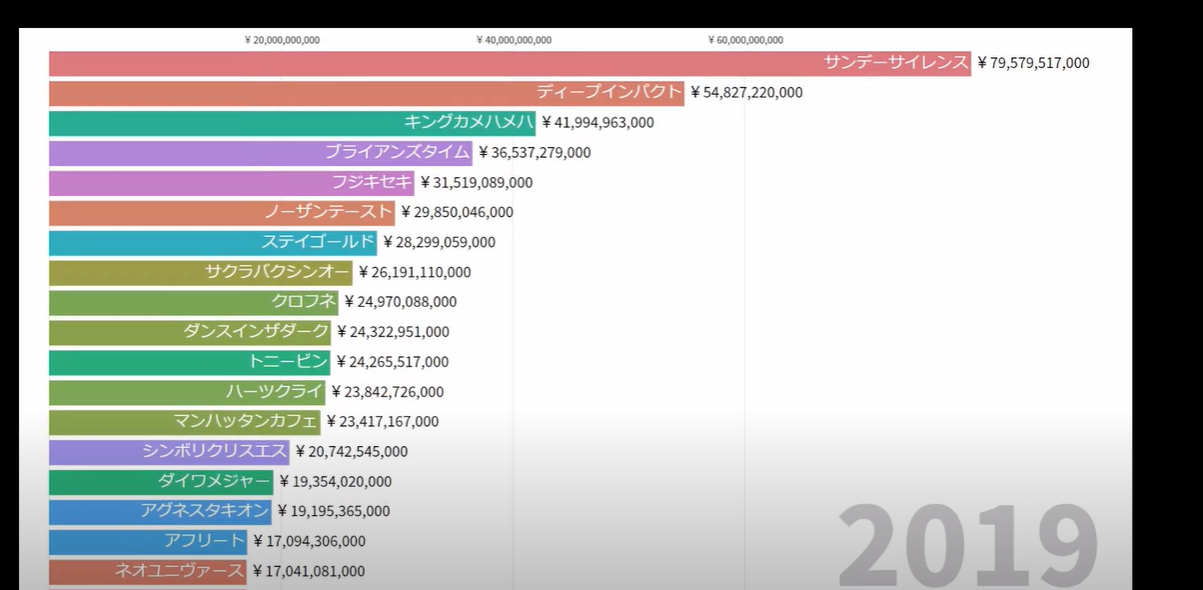Click the クロフネ bar label
The height and width of the screenshot is (590, 1203).
point(304,302)
